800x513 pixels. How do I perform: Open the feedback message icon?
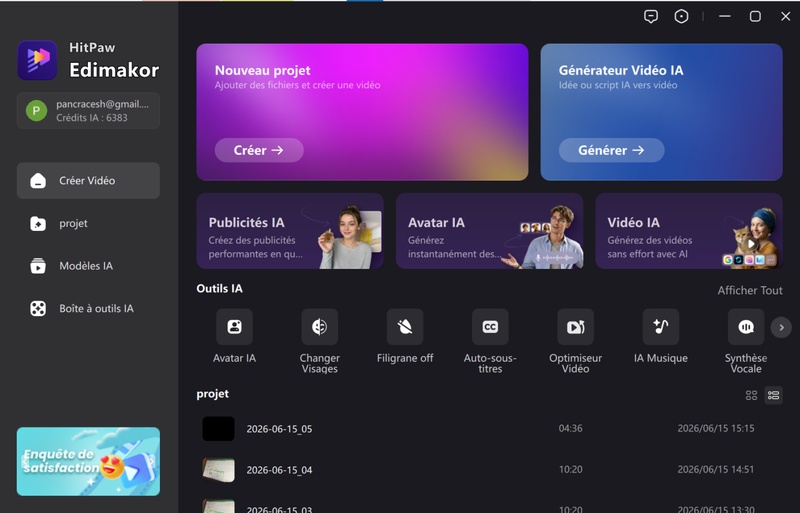click(651, 16)
